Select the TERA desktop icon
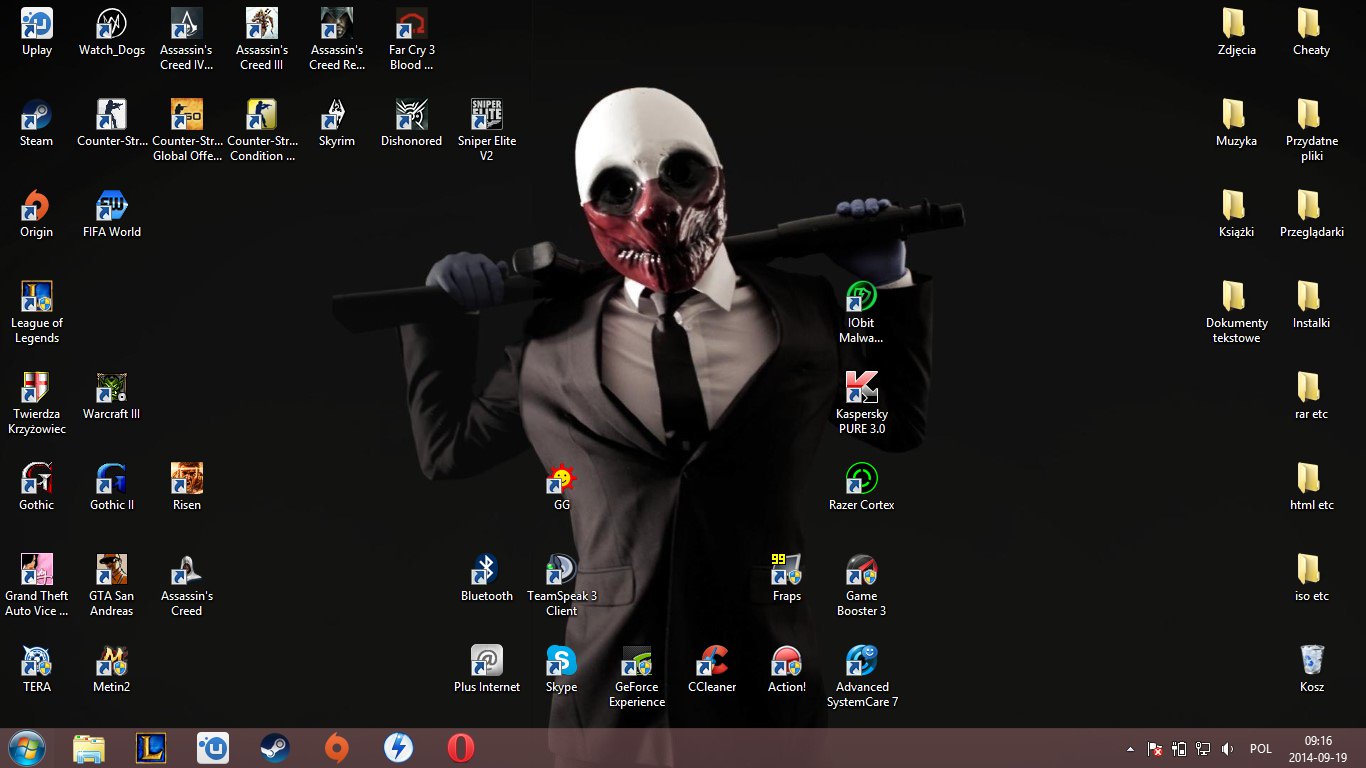The width and height of the screenshot is (1366, 768). click(37, 669)
